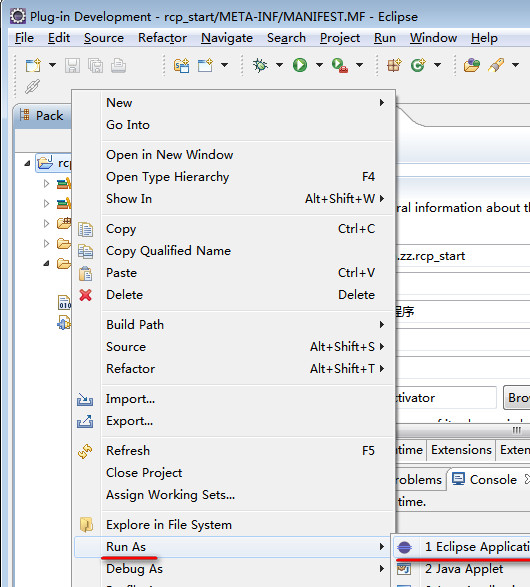Click the Search flashlight icon

tap(496, 65)
